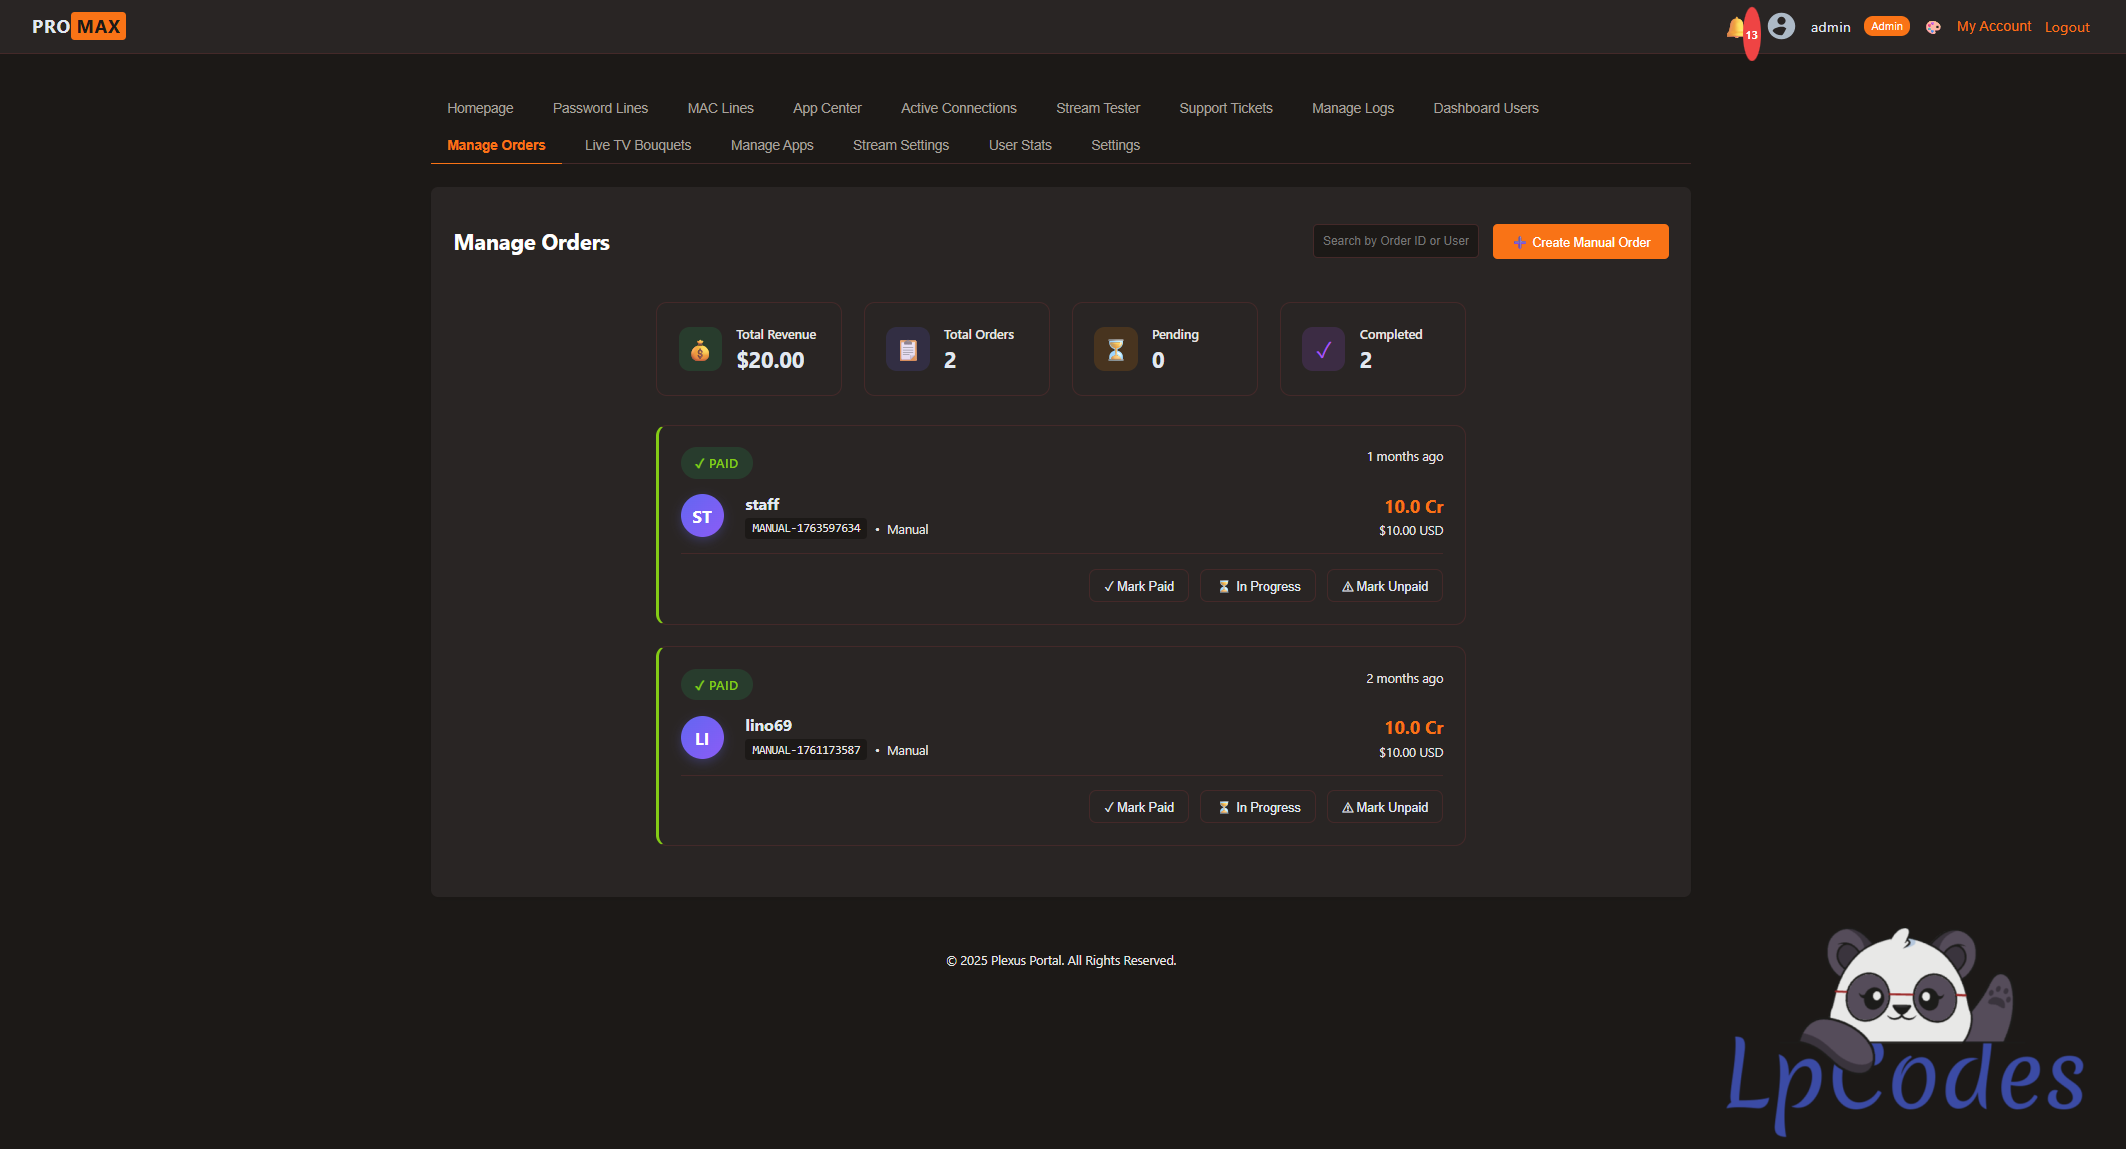
Task: Click the Completed checkmark icon
Action: coord(1323,350)
